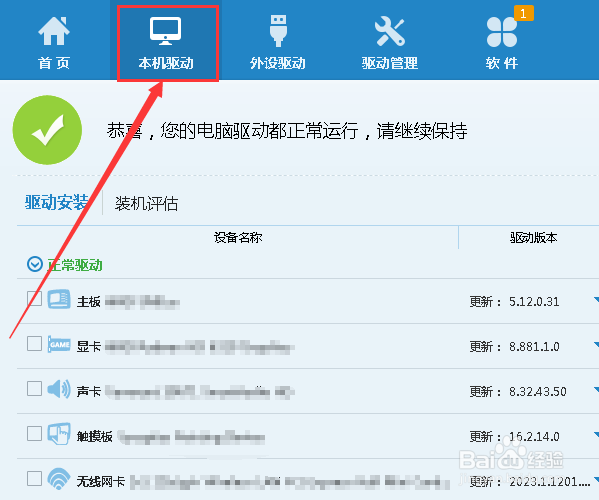Collapse the 正常驱动 group
Screen dimensions: 599x500
(35, 264)
